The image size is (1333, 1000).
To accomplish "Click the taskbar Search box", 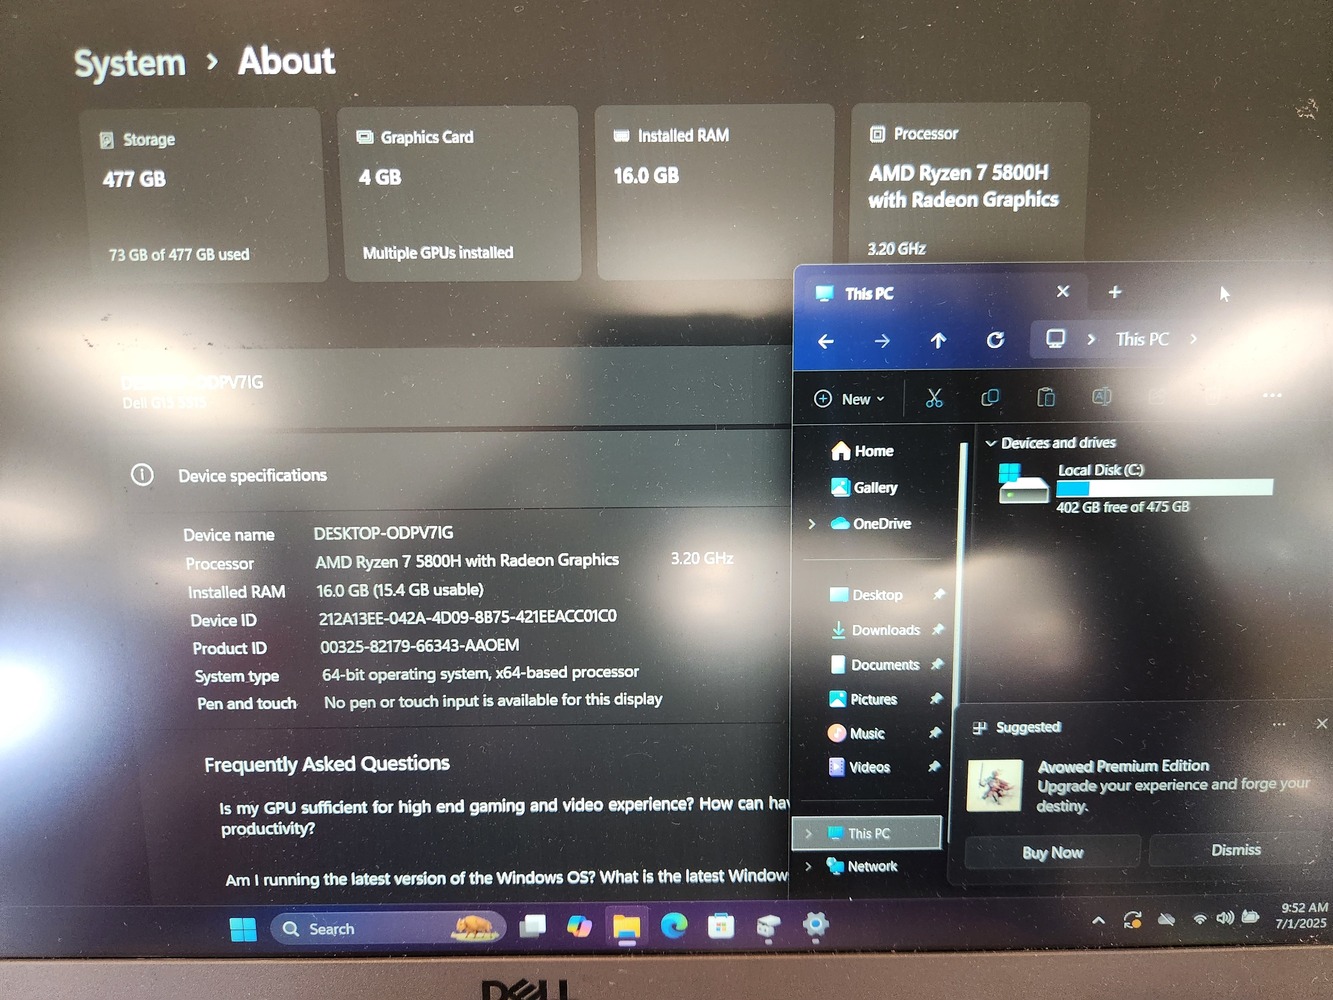I will (387, 928).
